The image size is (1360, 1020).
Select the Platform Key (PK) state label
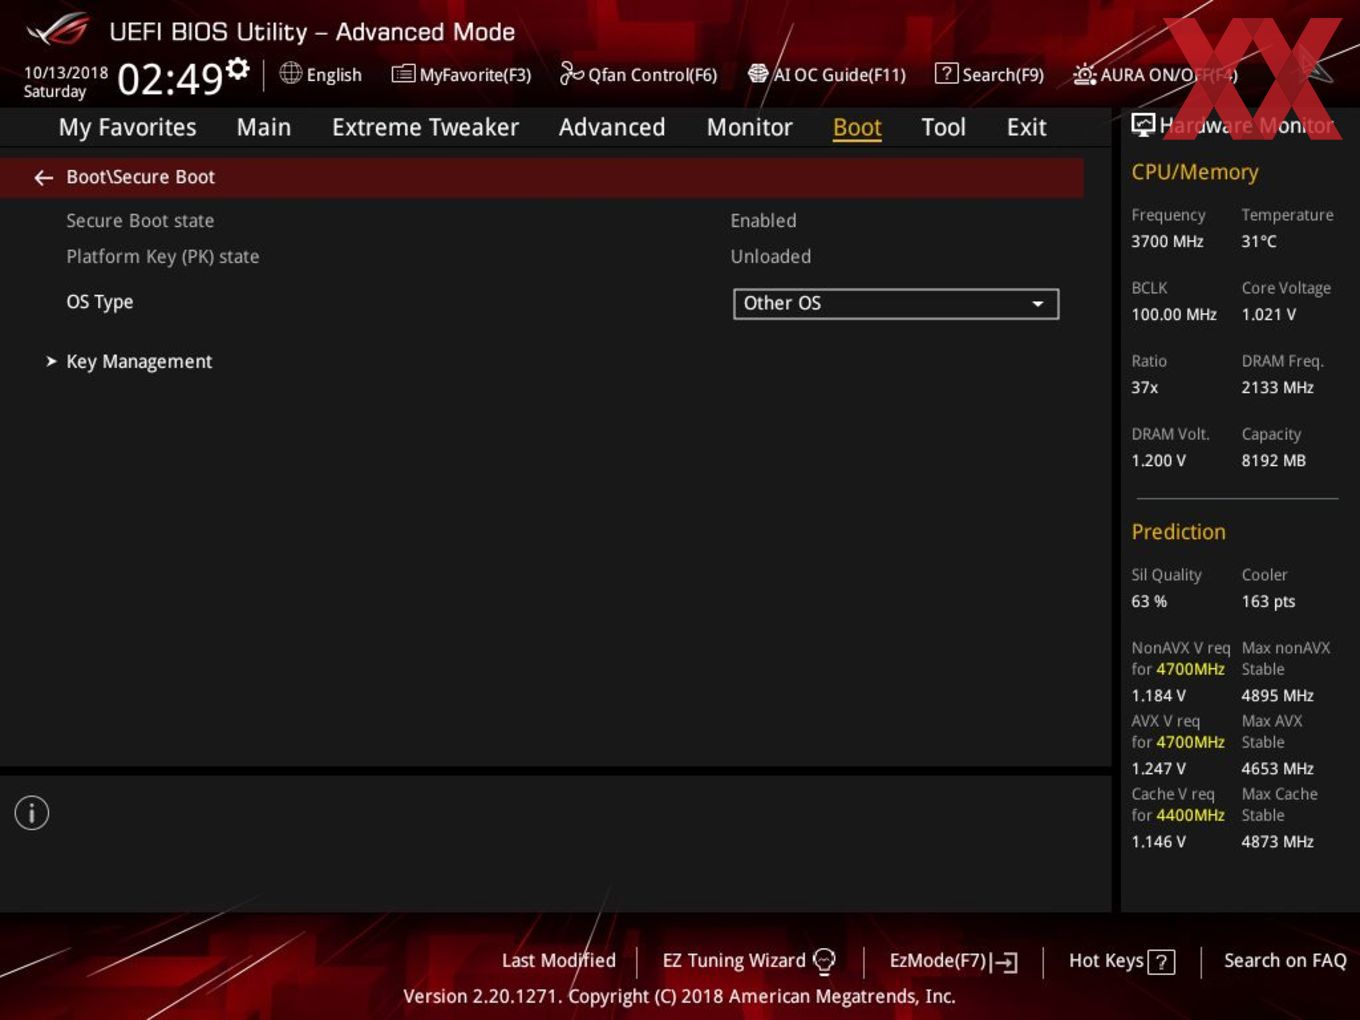(163, 257)
